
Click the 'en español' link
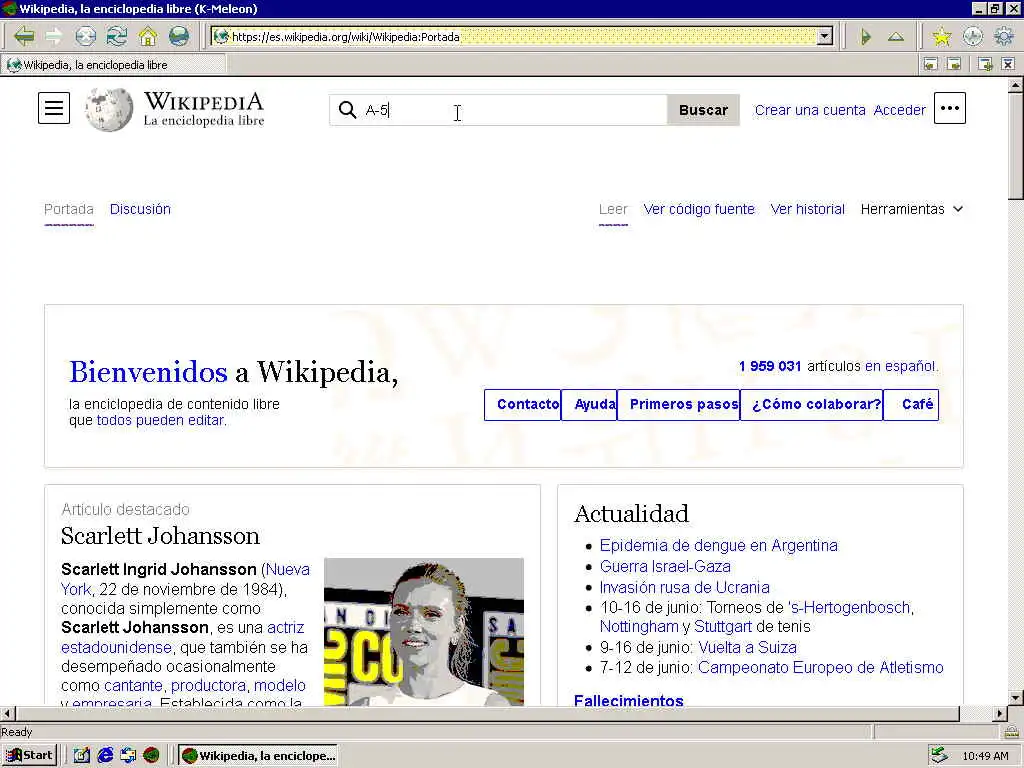[900, 366]
